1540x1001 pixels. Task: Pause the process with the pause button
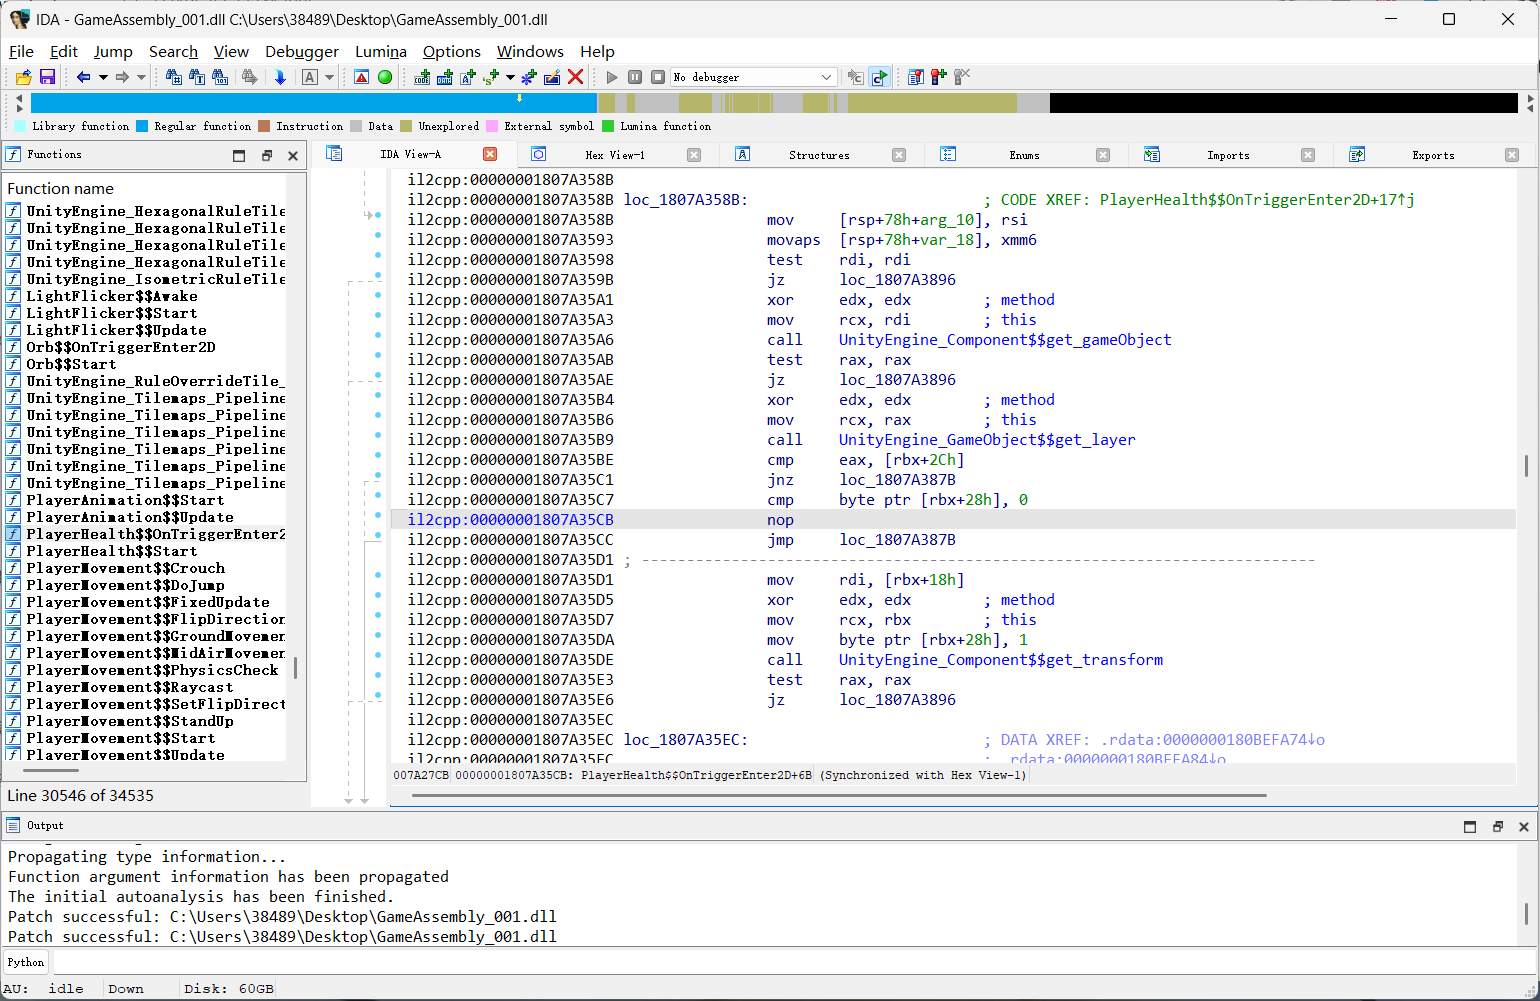click(x=635, y=77)
